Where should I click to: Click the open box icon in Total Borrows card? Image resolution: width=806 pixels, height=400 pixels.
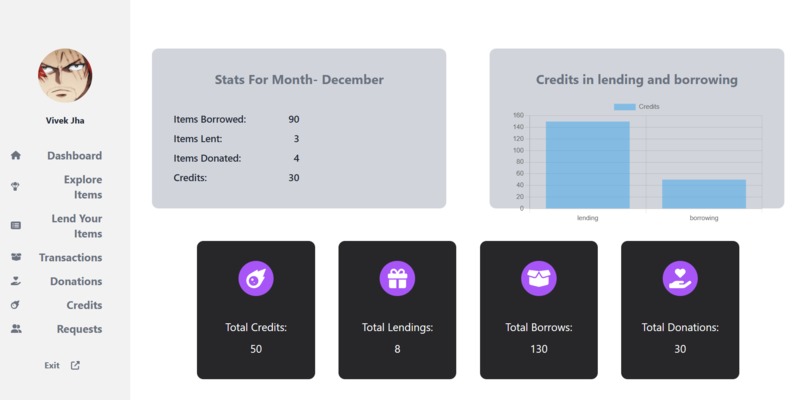539,279
